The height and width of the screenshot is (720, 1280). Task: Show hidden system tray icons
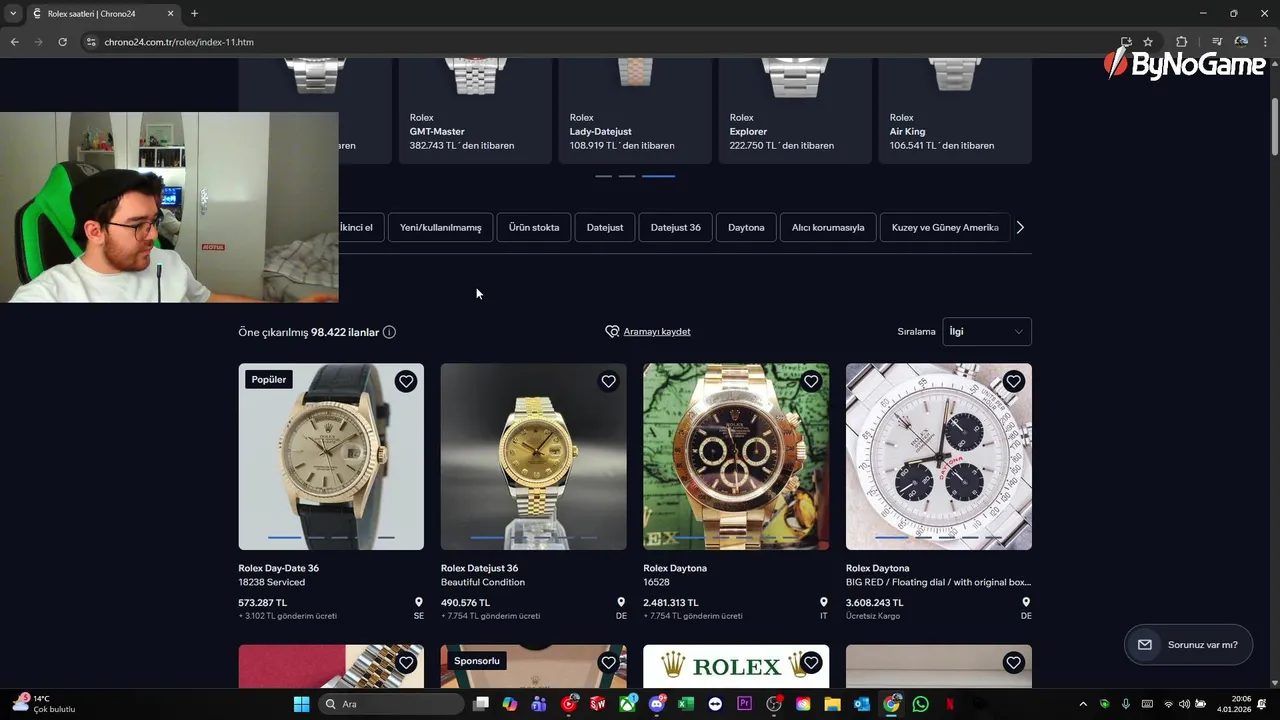tap(1083, 704)
